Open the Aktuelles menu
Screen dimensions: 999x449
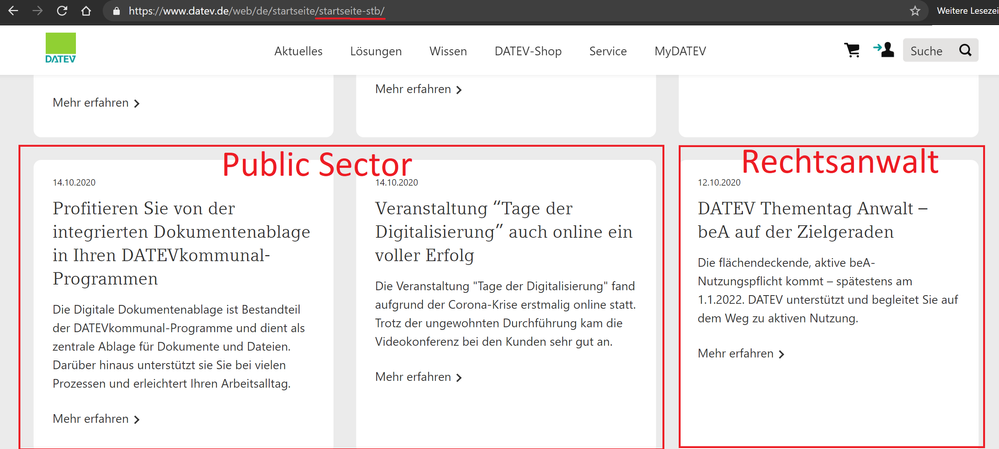coord(298,51)
